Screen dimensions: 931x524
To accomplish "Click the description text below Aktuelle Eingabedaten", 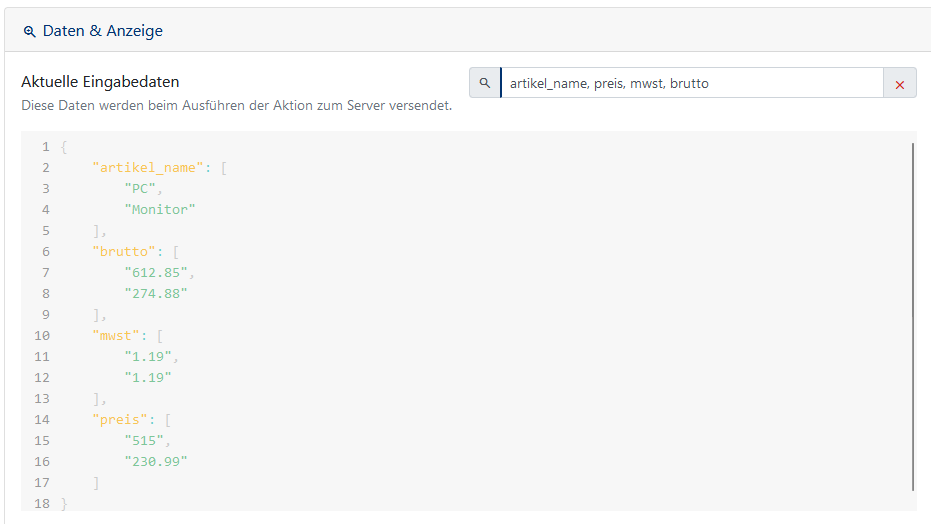I will pos(237,106).
